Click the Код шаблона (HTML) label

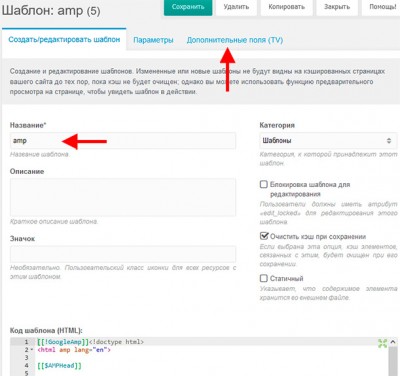pyautogui.click(x=46, y=330)
